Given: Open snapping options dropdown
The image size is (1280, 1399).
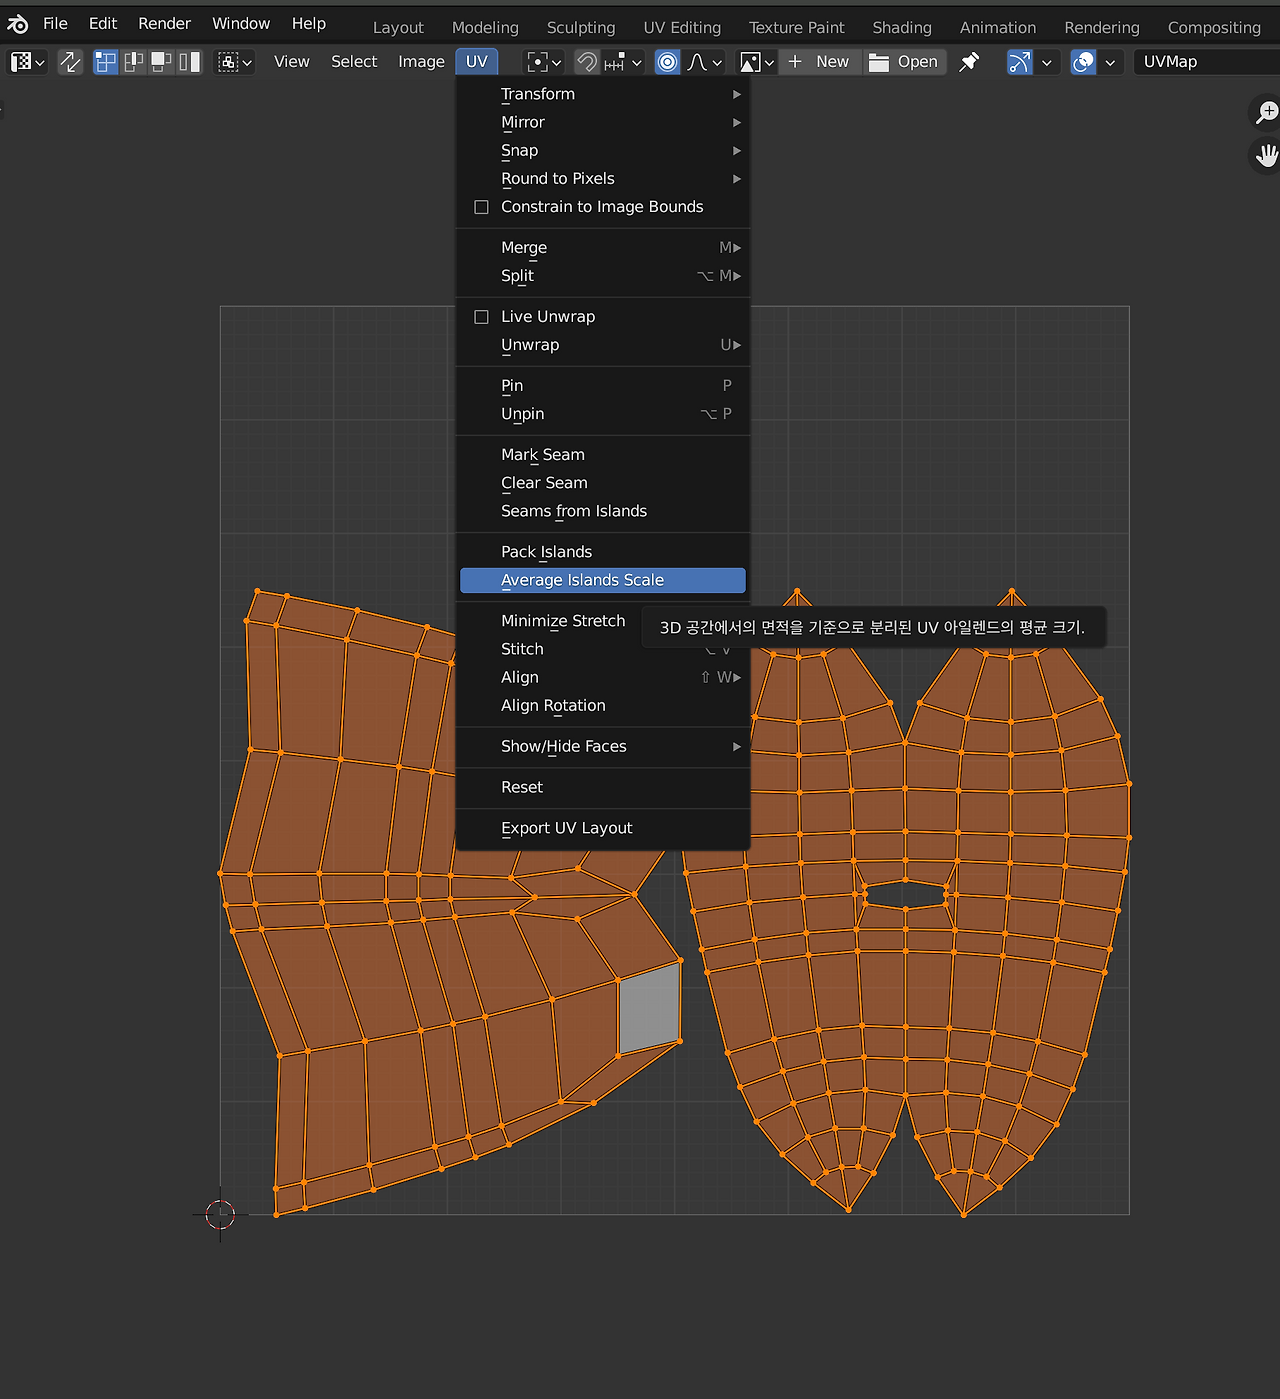Looking at the screenshot, I should [x=622, y=62].
